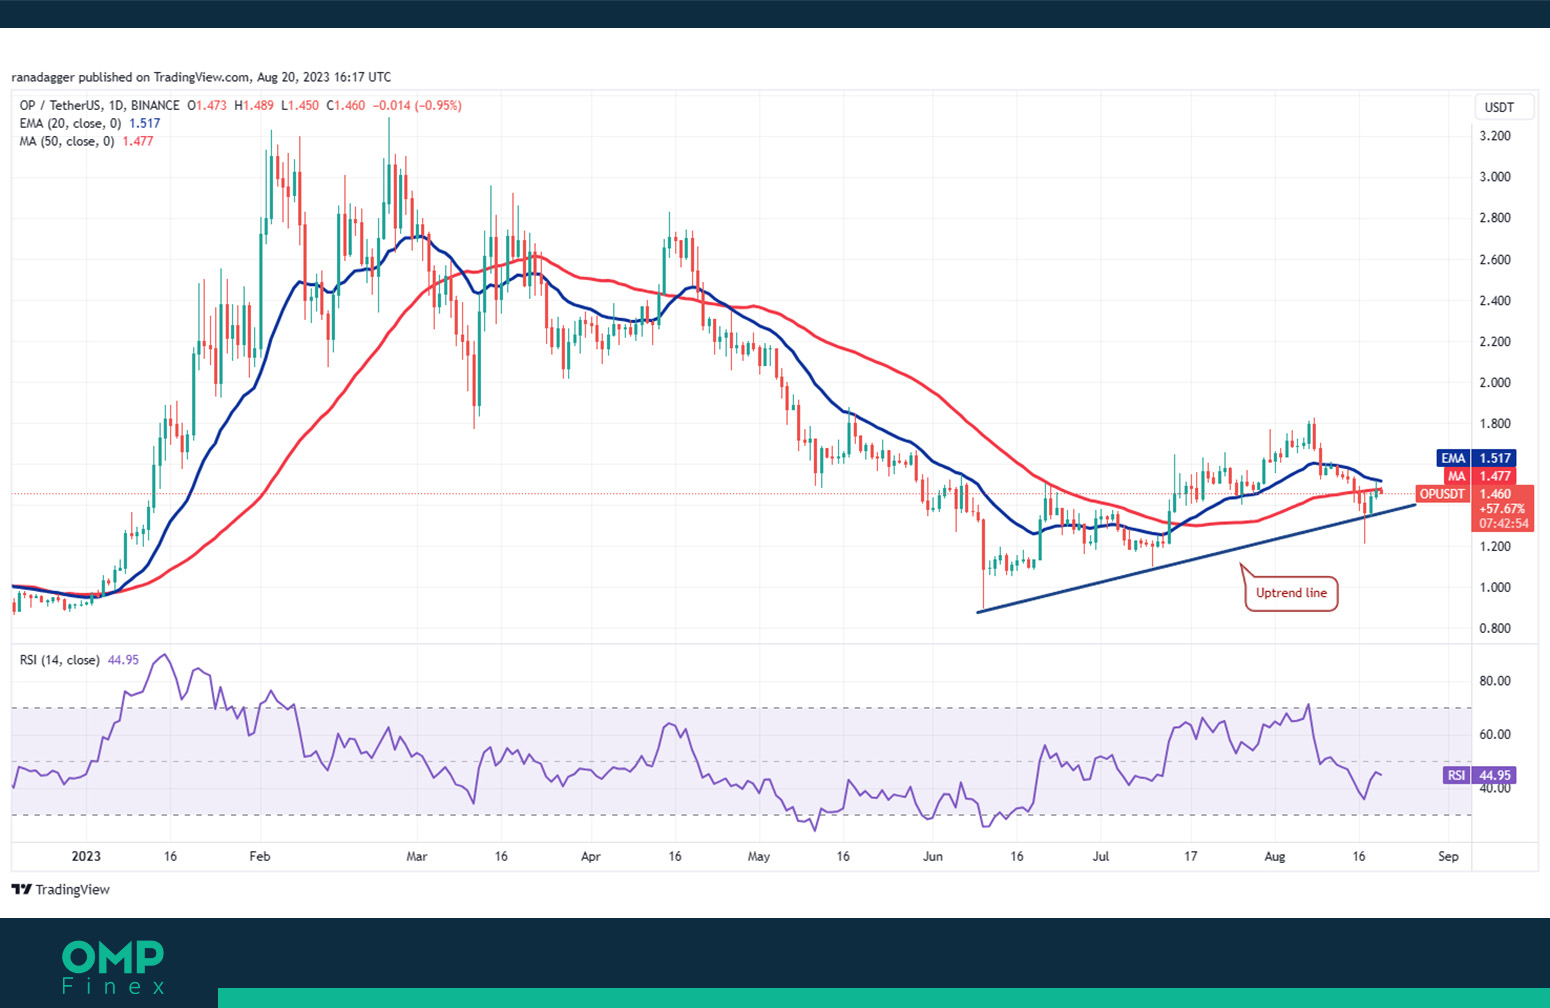The width and height of the screenshot is (1550, 1008).
Task: Click the 80.00 RSI axis label
Action: point(1495,681)
